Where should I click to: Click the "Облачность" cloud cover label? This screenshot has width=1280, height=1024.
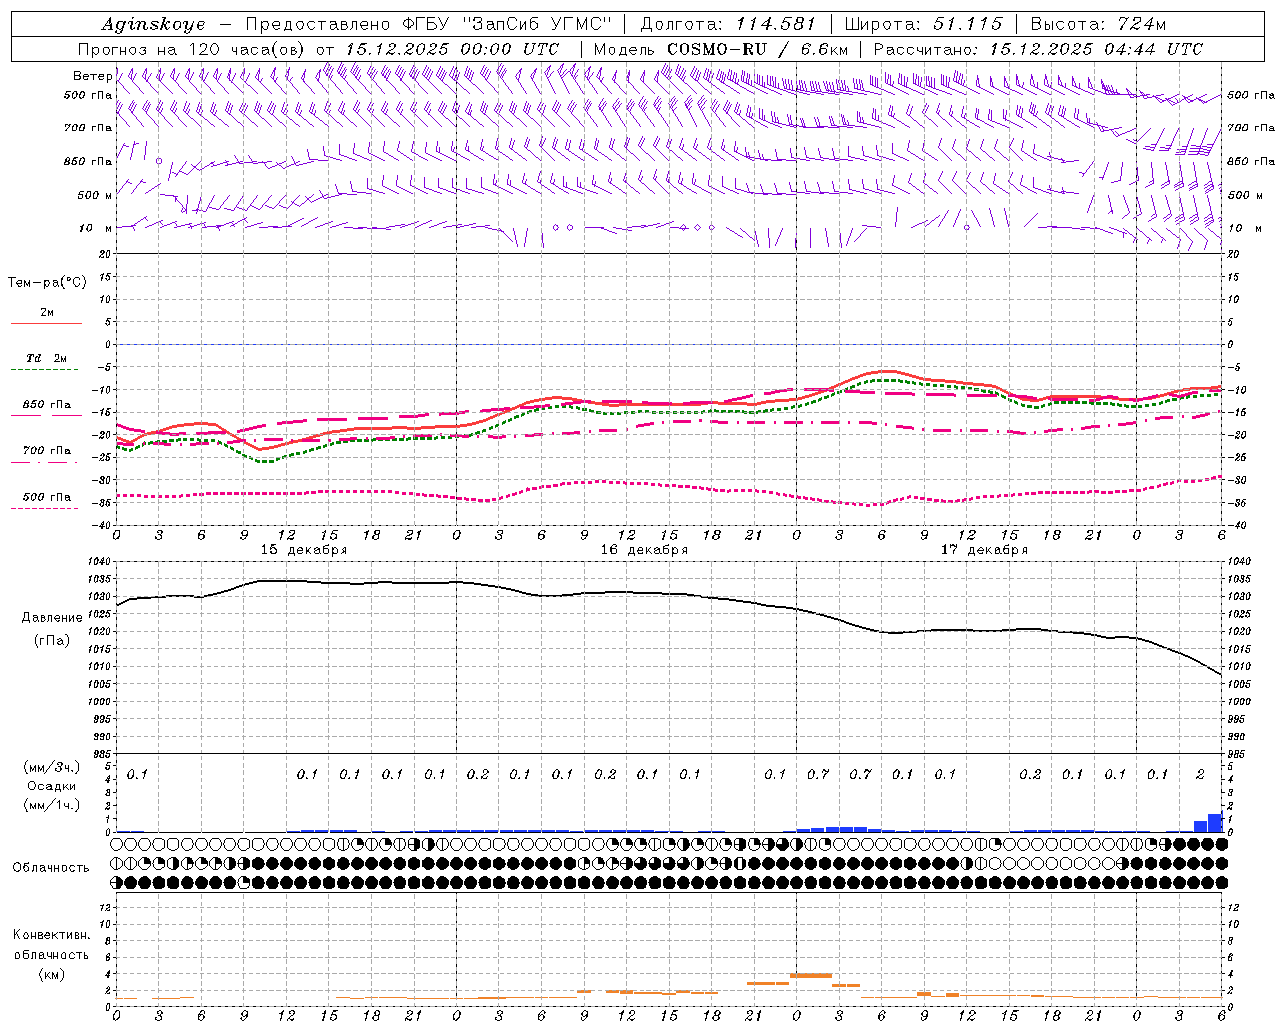tap(51, 868)
